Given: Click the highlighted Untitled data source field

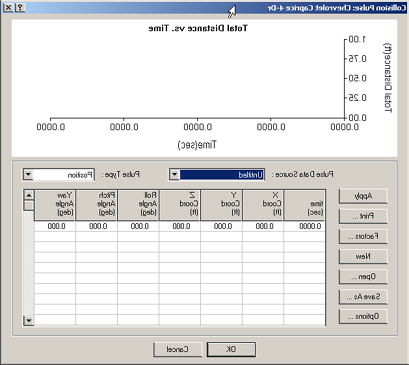Looking at the screenshot, I should (x=222, y=175).
